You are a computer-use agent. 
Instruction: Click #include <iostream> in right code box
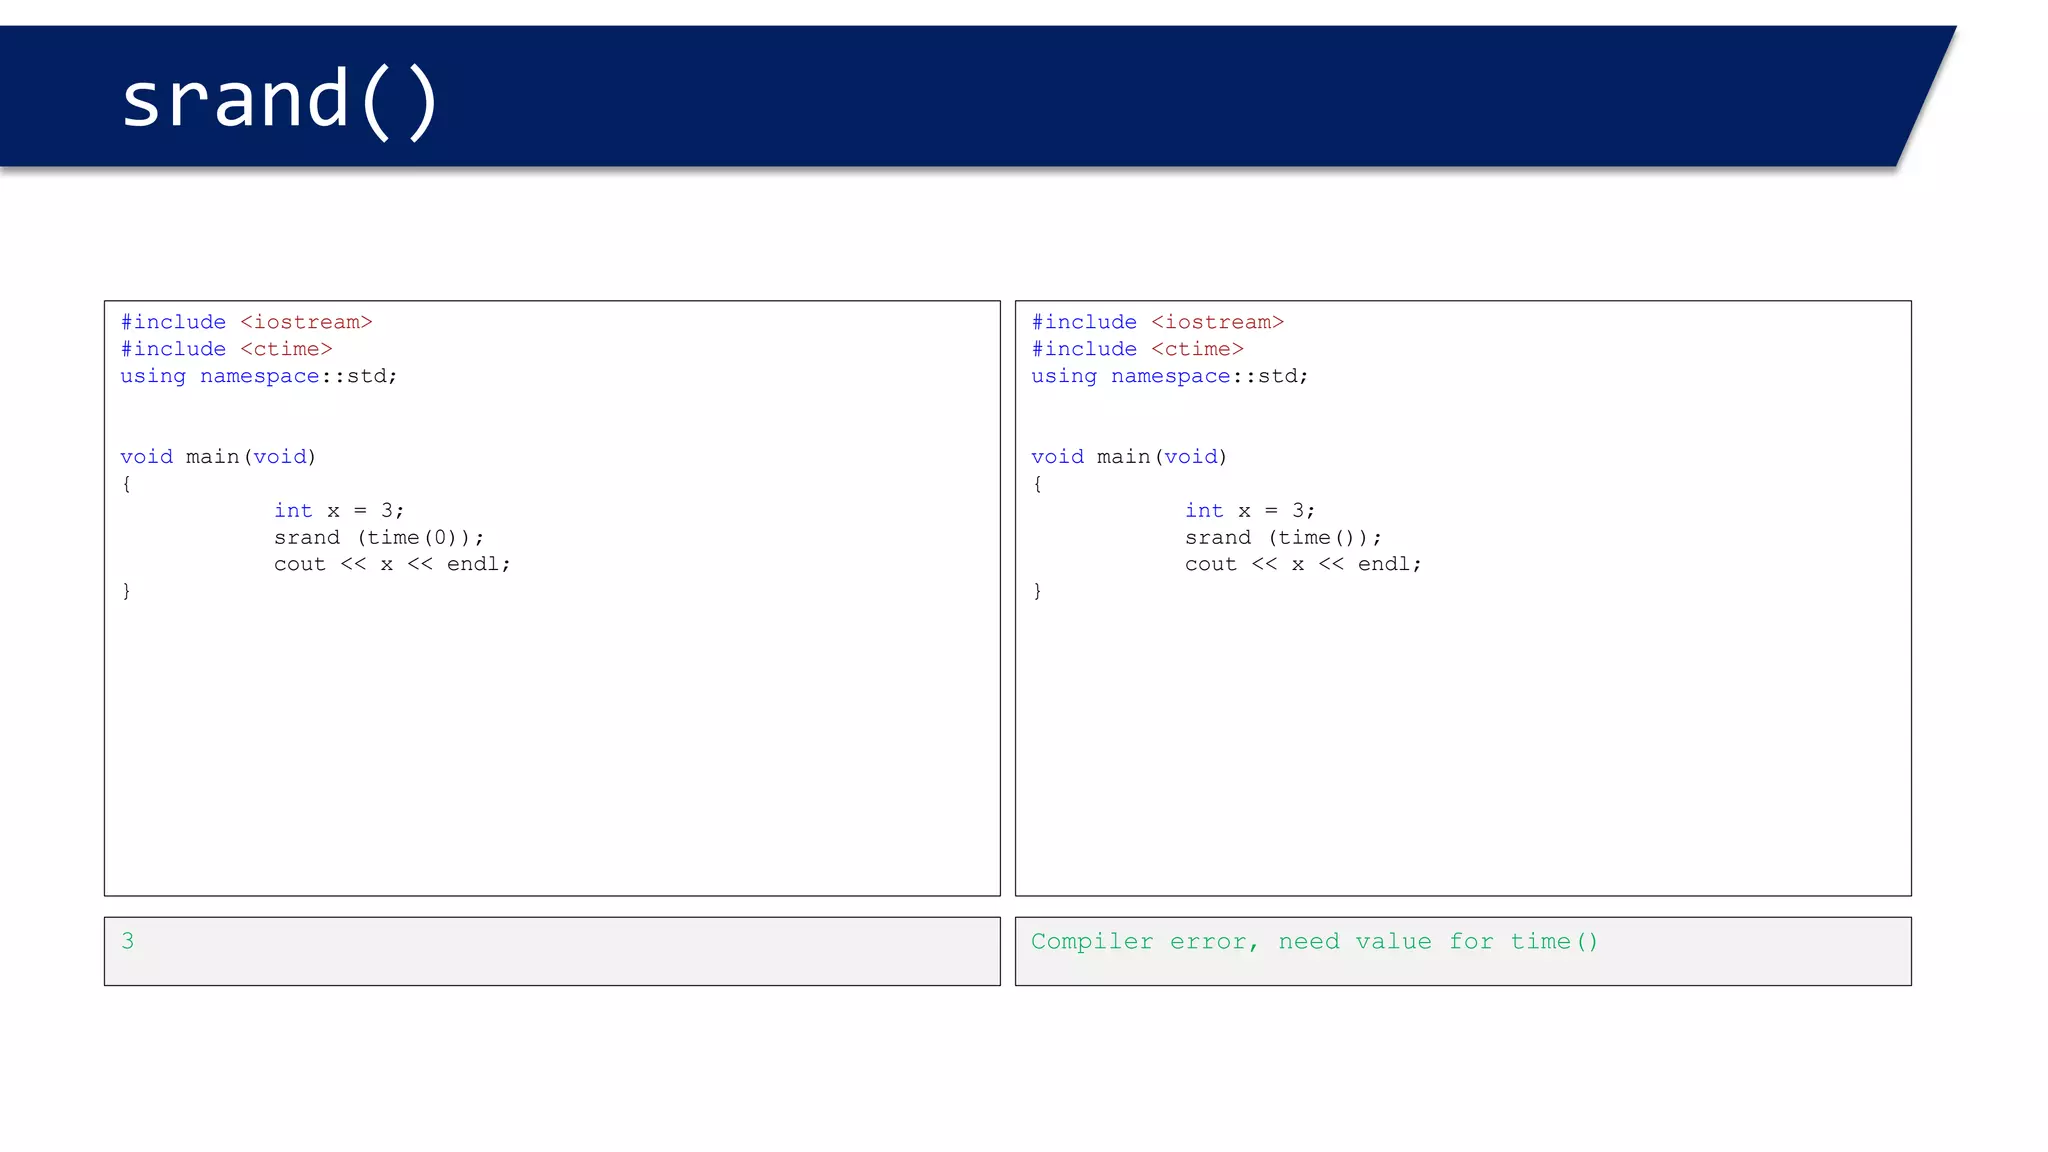1157,322
